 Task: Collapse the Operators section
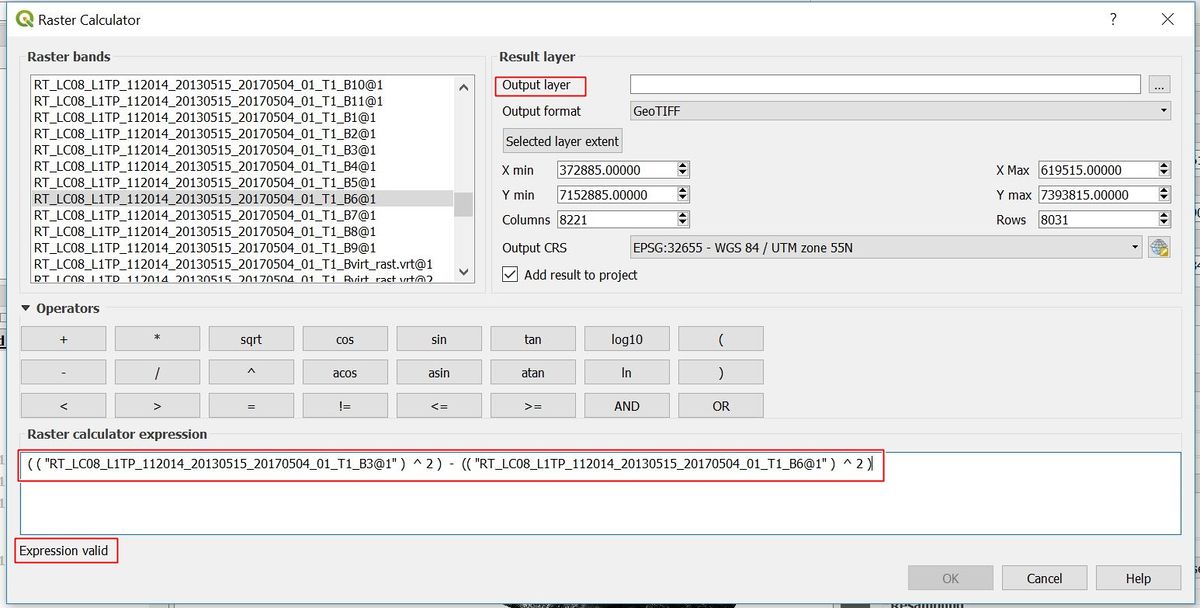coord(26,309)
